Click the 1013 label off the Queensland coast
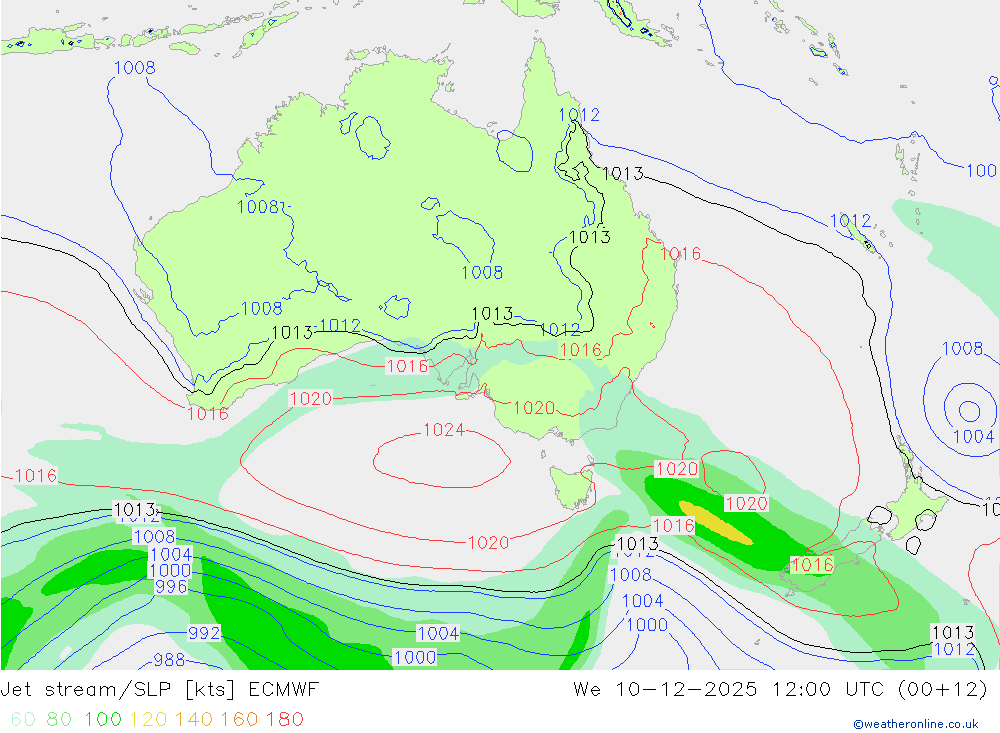 tap(622, 174)
